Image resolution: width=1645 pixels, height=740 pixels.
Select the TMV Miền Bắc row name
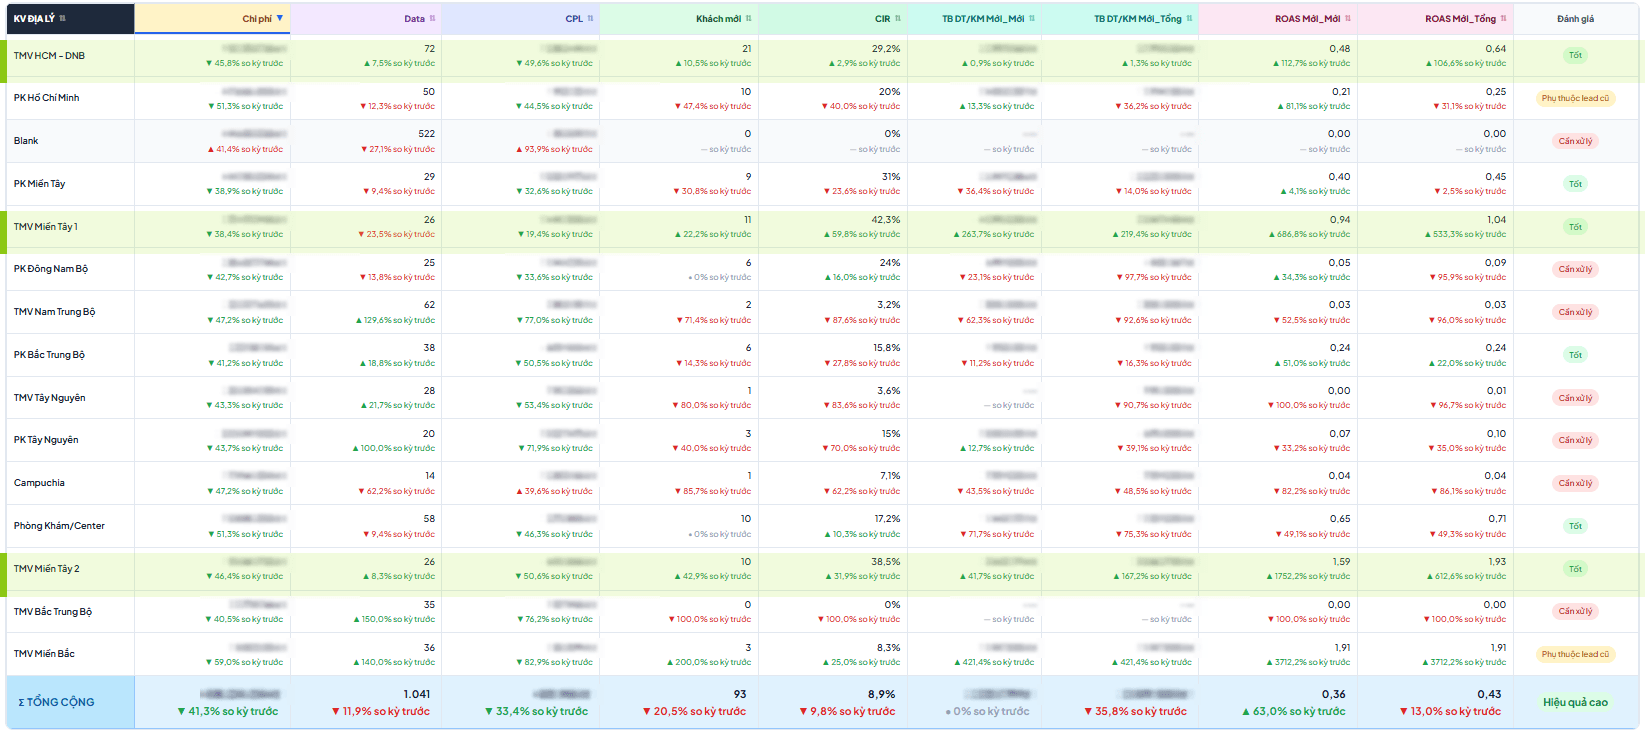(x=44, y=654)
